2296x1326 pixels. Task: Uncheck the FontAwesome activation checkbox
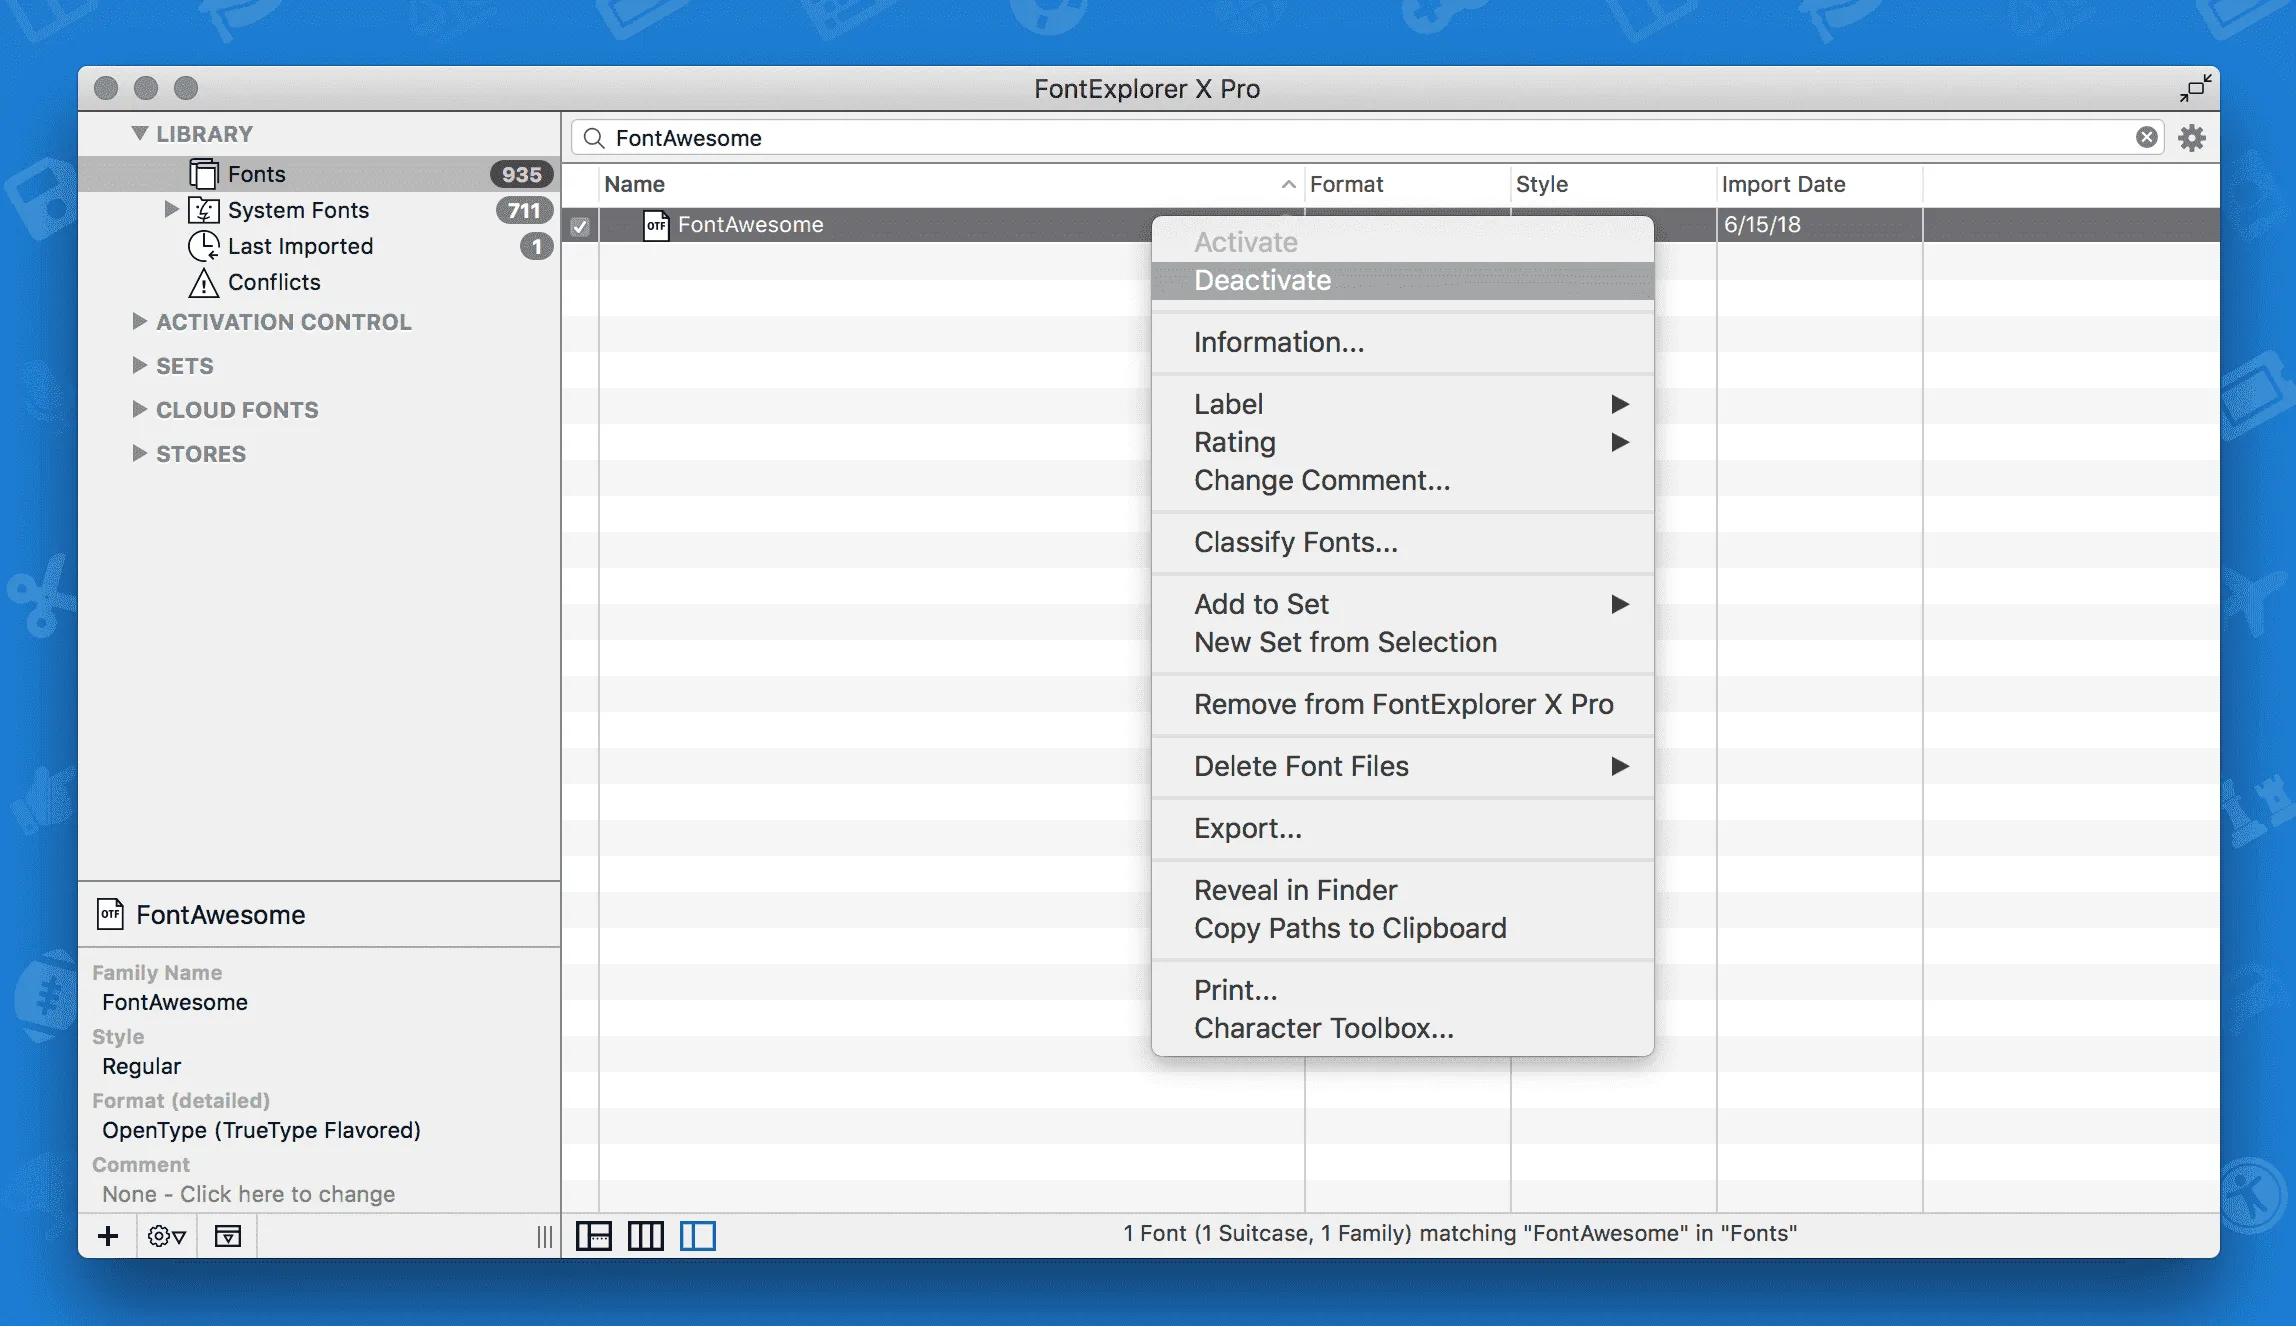tap(580, 226)
